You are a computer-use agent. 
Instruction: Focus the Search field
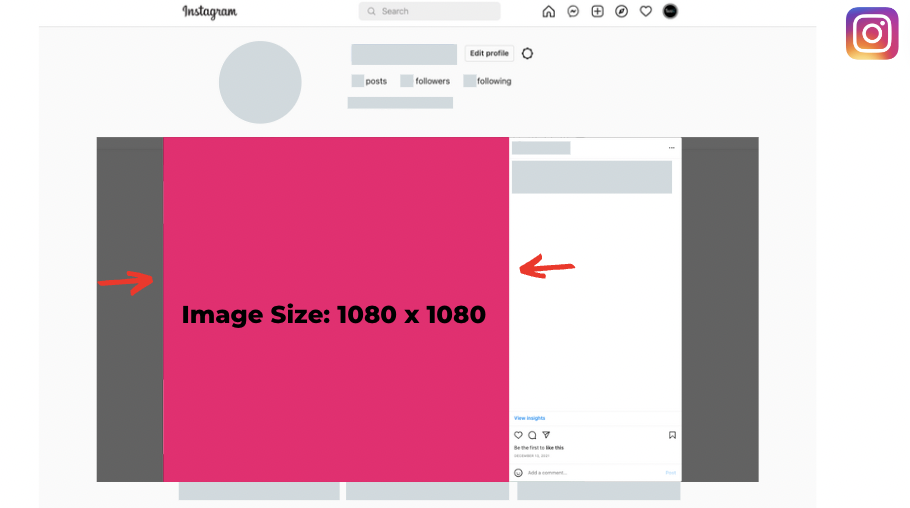(x=429, y=11)
